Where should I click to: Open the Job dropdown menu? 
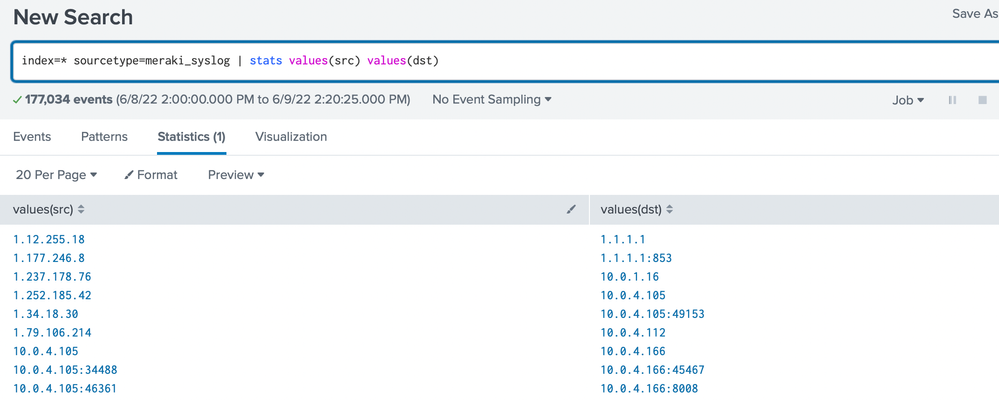click(x=908, y=100)
